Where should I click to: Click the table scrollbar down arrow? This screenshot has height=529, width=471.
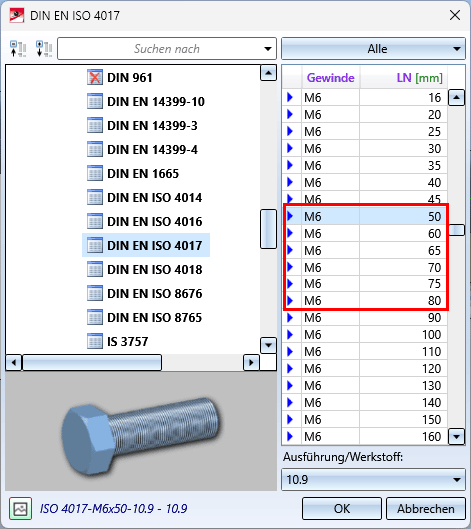click(x=456, y=437)
